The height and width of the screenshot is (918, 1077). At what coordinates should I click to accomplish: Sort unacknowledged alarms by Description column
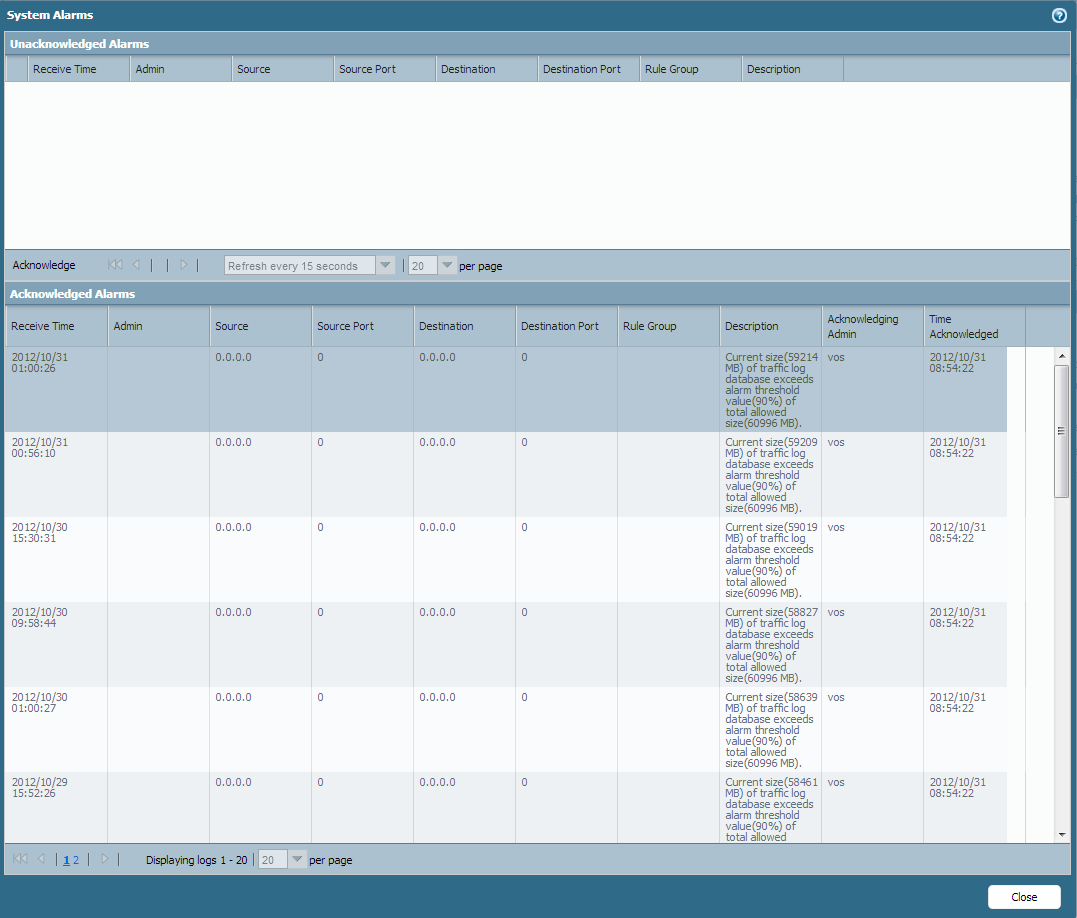(793, 69)
